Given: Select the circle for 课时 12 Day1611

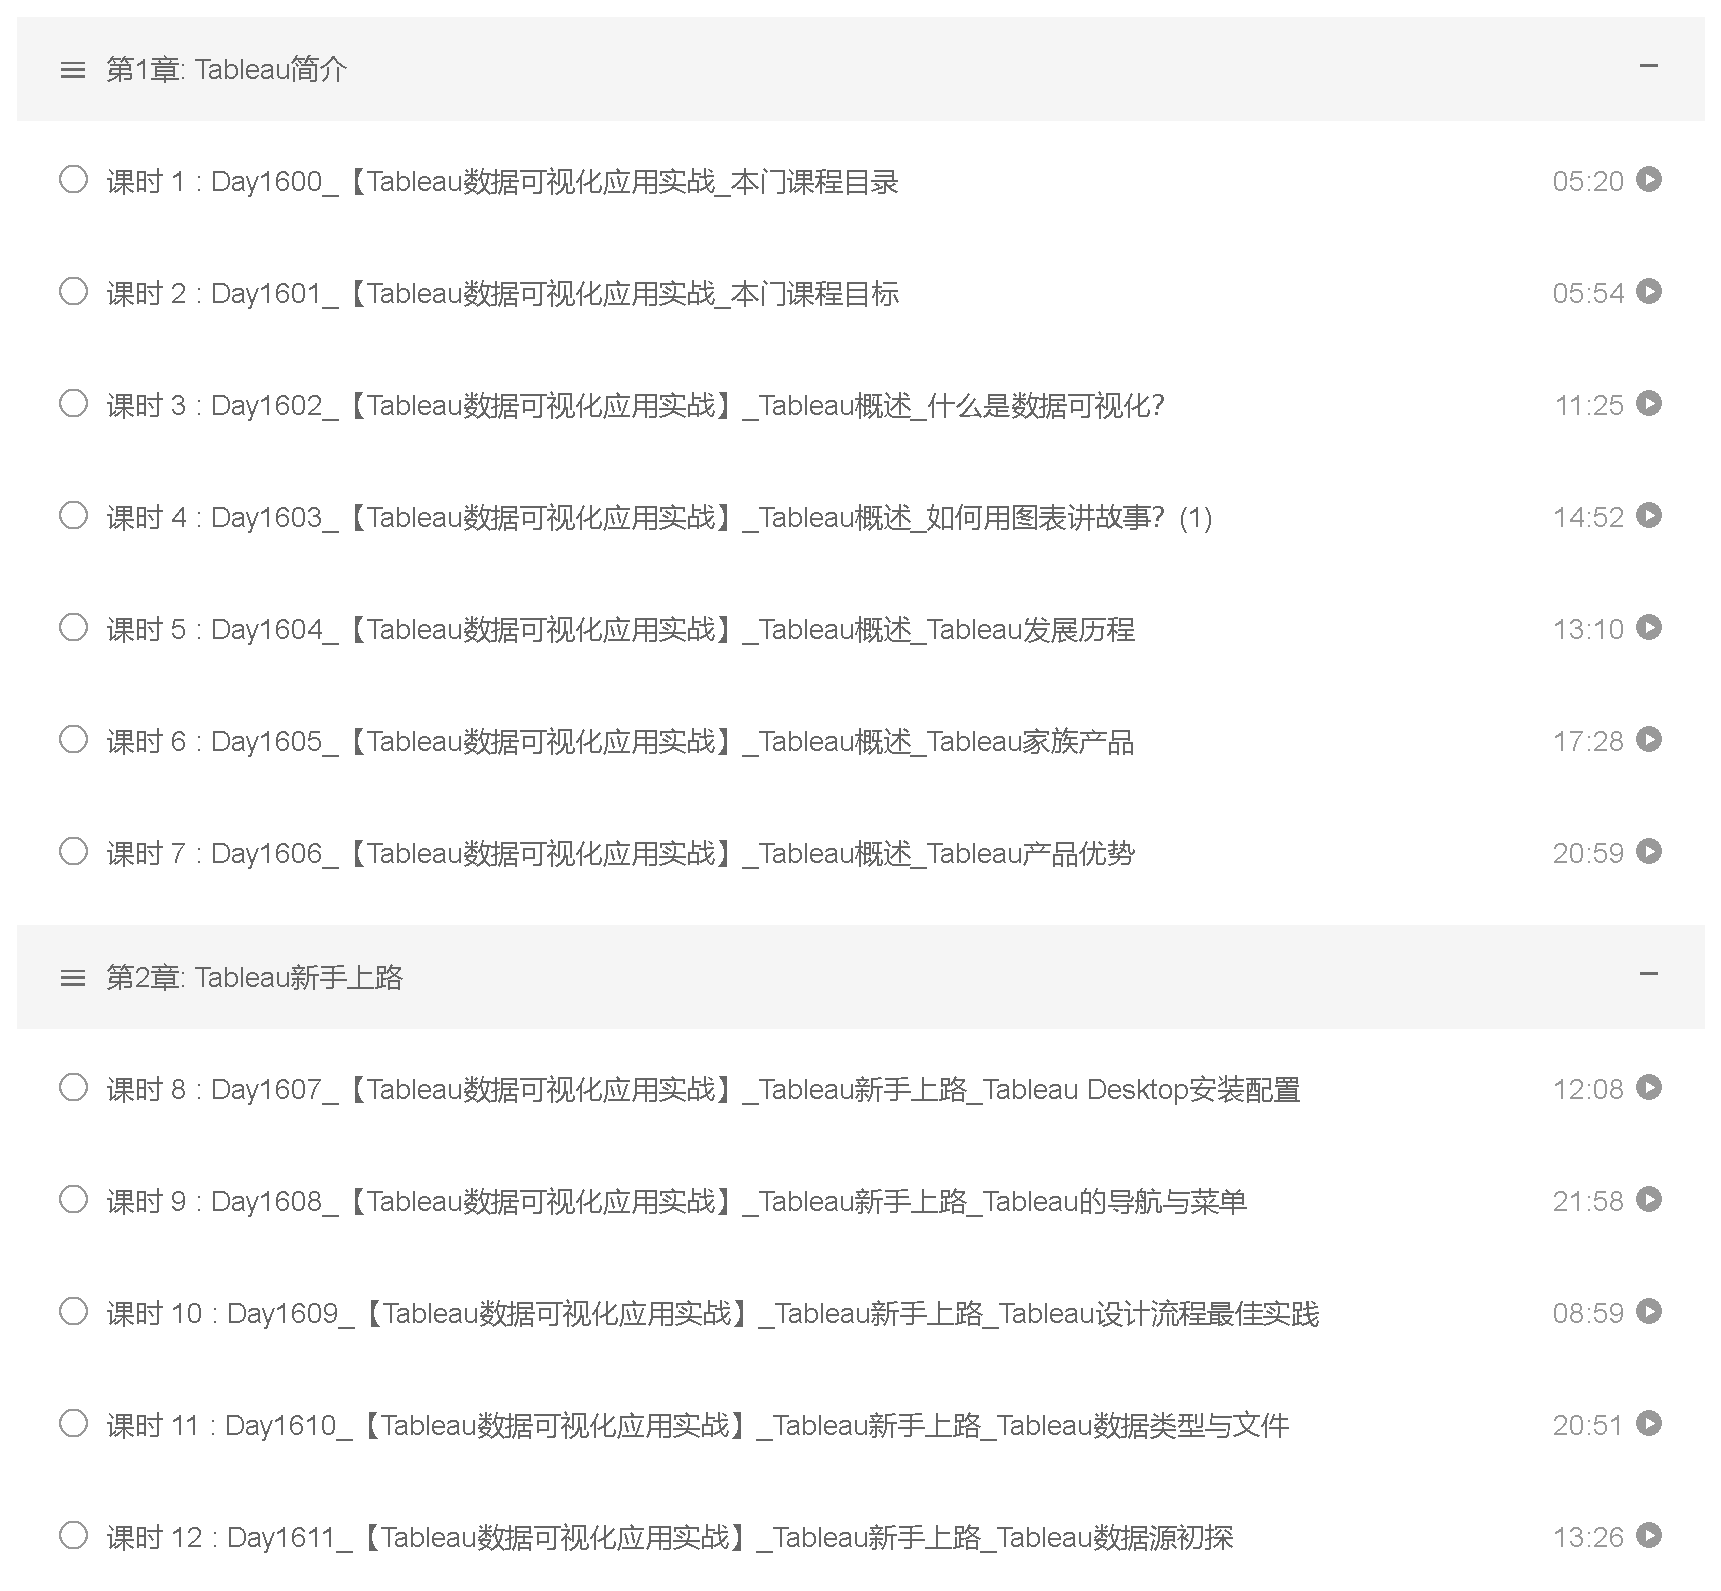Looking at the screenshot, I should tap(73, 1536).
